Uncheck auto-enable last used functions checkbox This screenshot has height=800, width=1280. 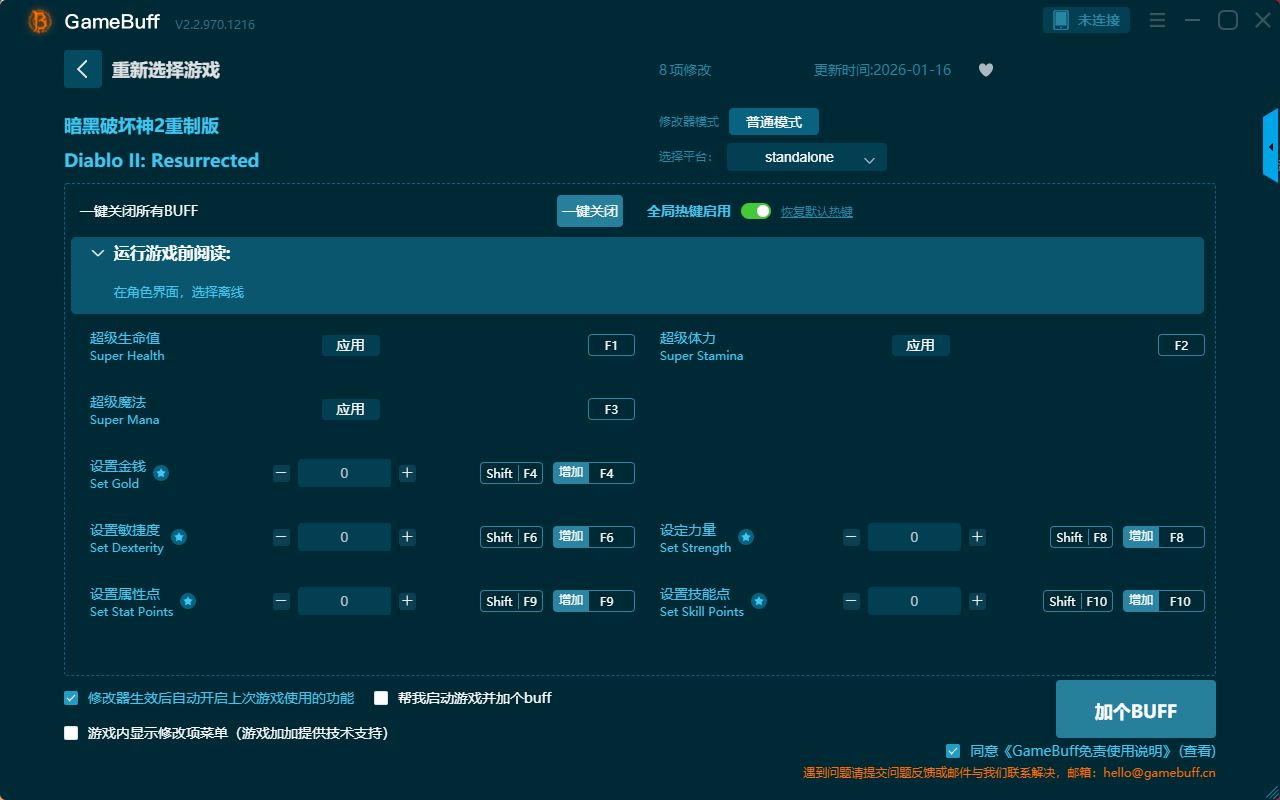[x=71, y=698]
